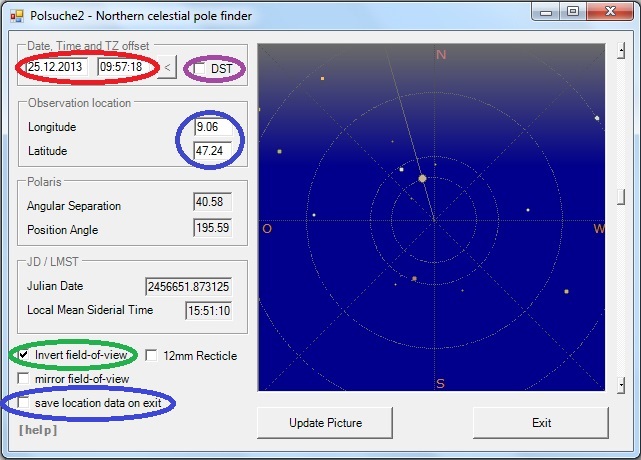Uncheck Invert field-of-view checkbox
Viewport: 641px width, 460px height.
(24, 355)
